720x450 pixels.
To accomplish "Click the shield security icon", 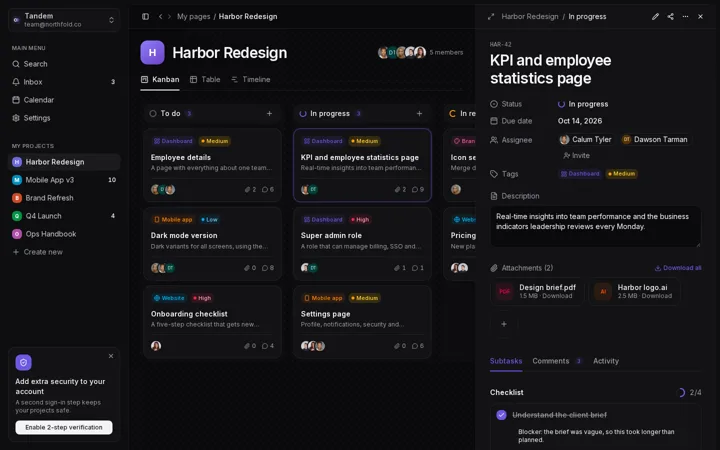I will point(23,362).
